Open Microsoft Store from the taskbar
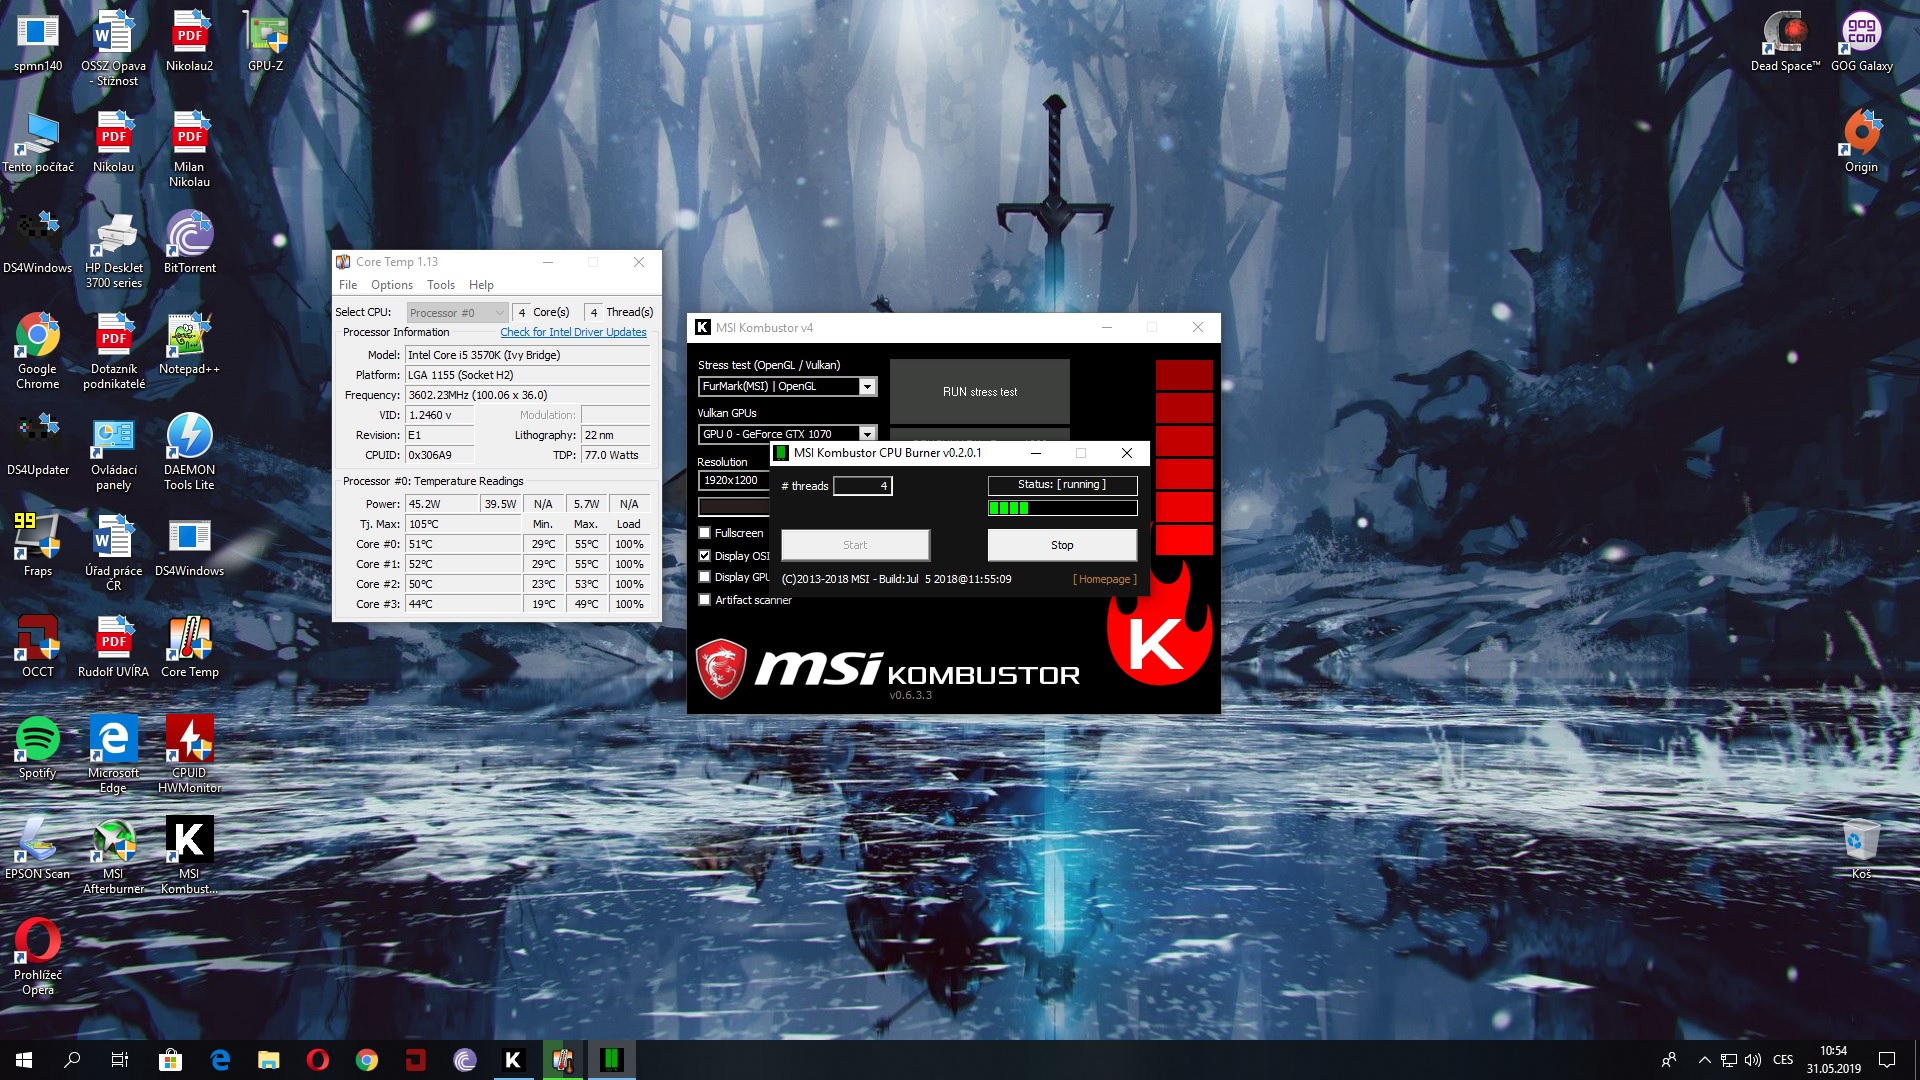The width and height of the screenshot is (1920, 1080). (x=170, y=1060)
